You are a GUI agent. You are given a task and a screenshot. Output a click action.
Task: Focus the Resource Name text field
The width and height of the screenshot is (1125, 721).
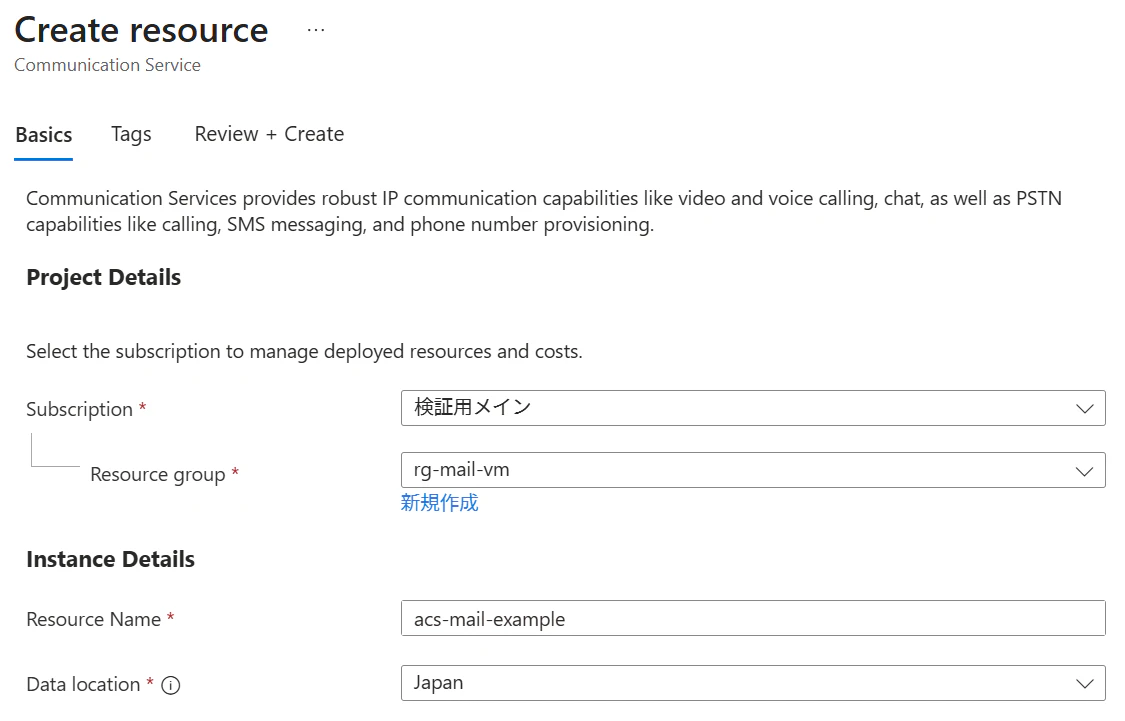(x=752, y=619)
